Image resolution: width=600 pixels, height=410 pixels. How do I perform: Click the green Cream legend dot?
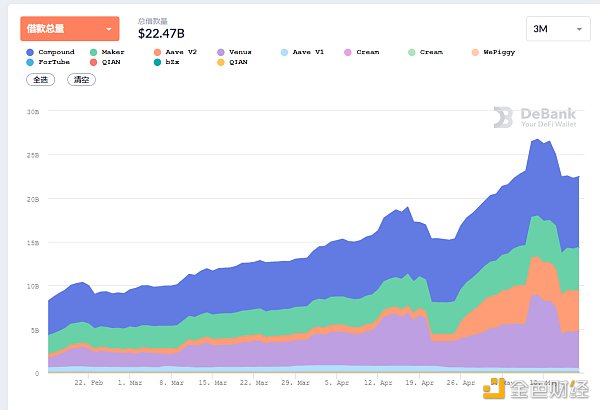pos(411,52)
